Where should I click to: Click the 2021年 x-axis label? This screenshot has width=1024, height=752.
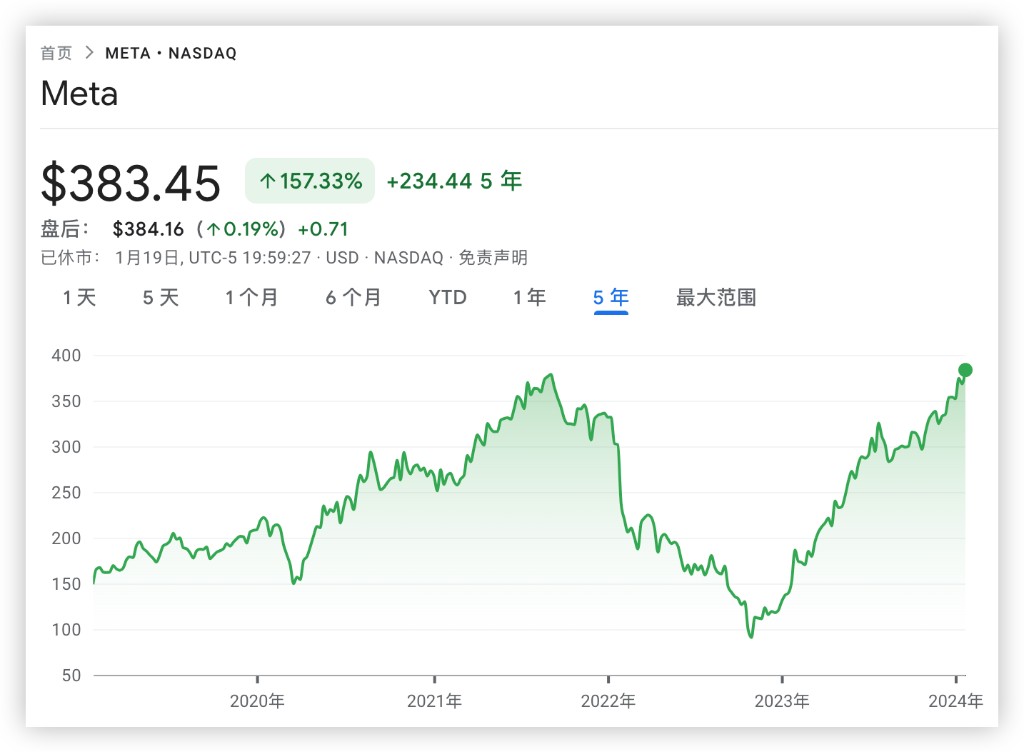[434, 701]
